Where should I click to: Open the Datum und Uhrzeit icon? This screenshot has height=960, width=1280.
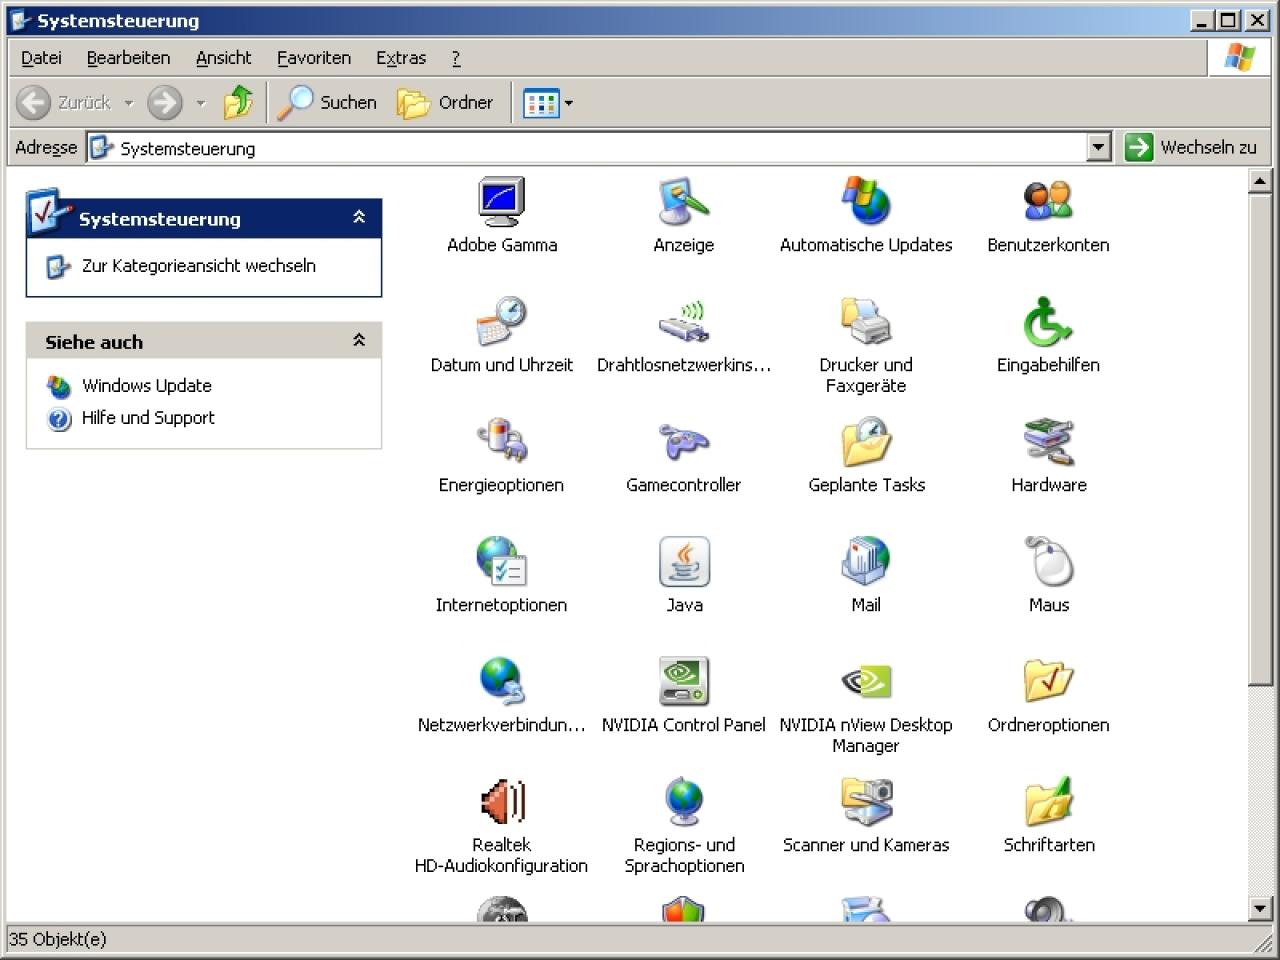pos(502,322)
